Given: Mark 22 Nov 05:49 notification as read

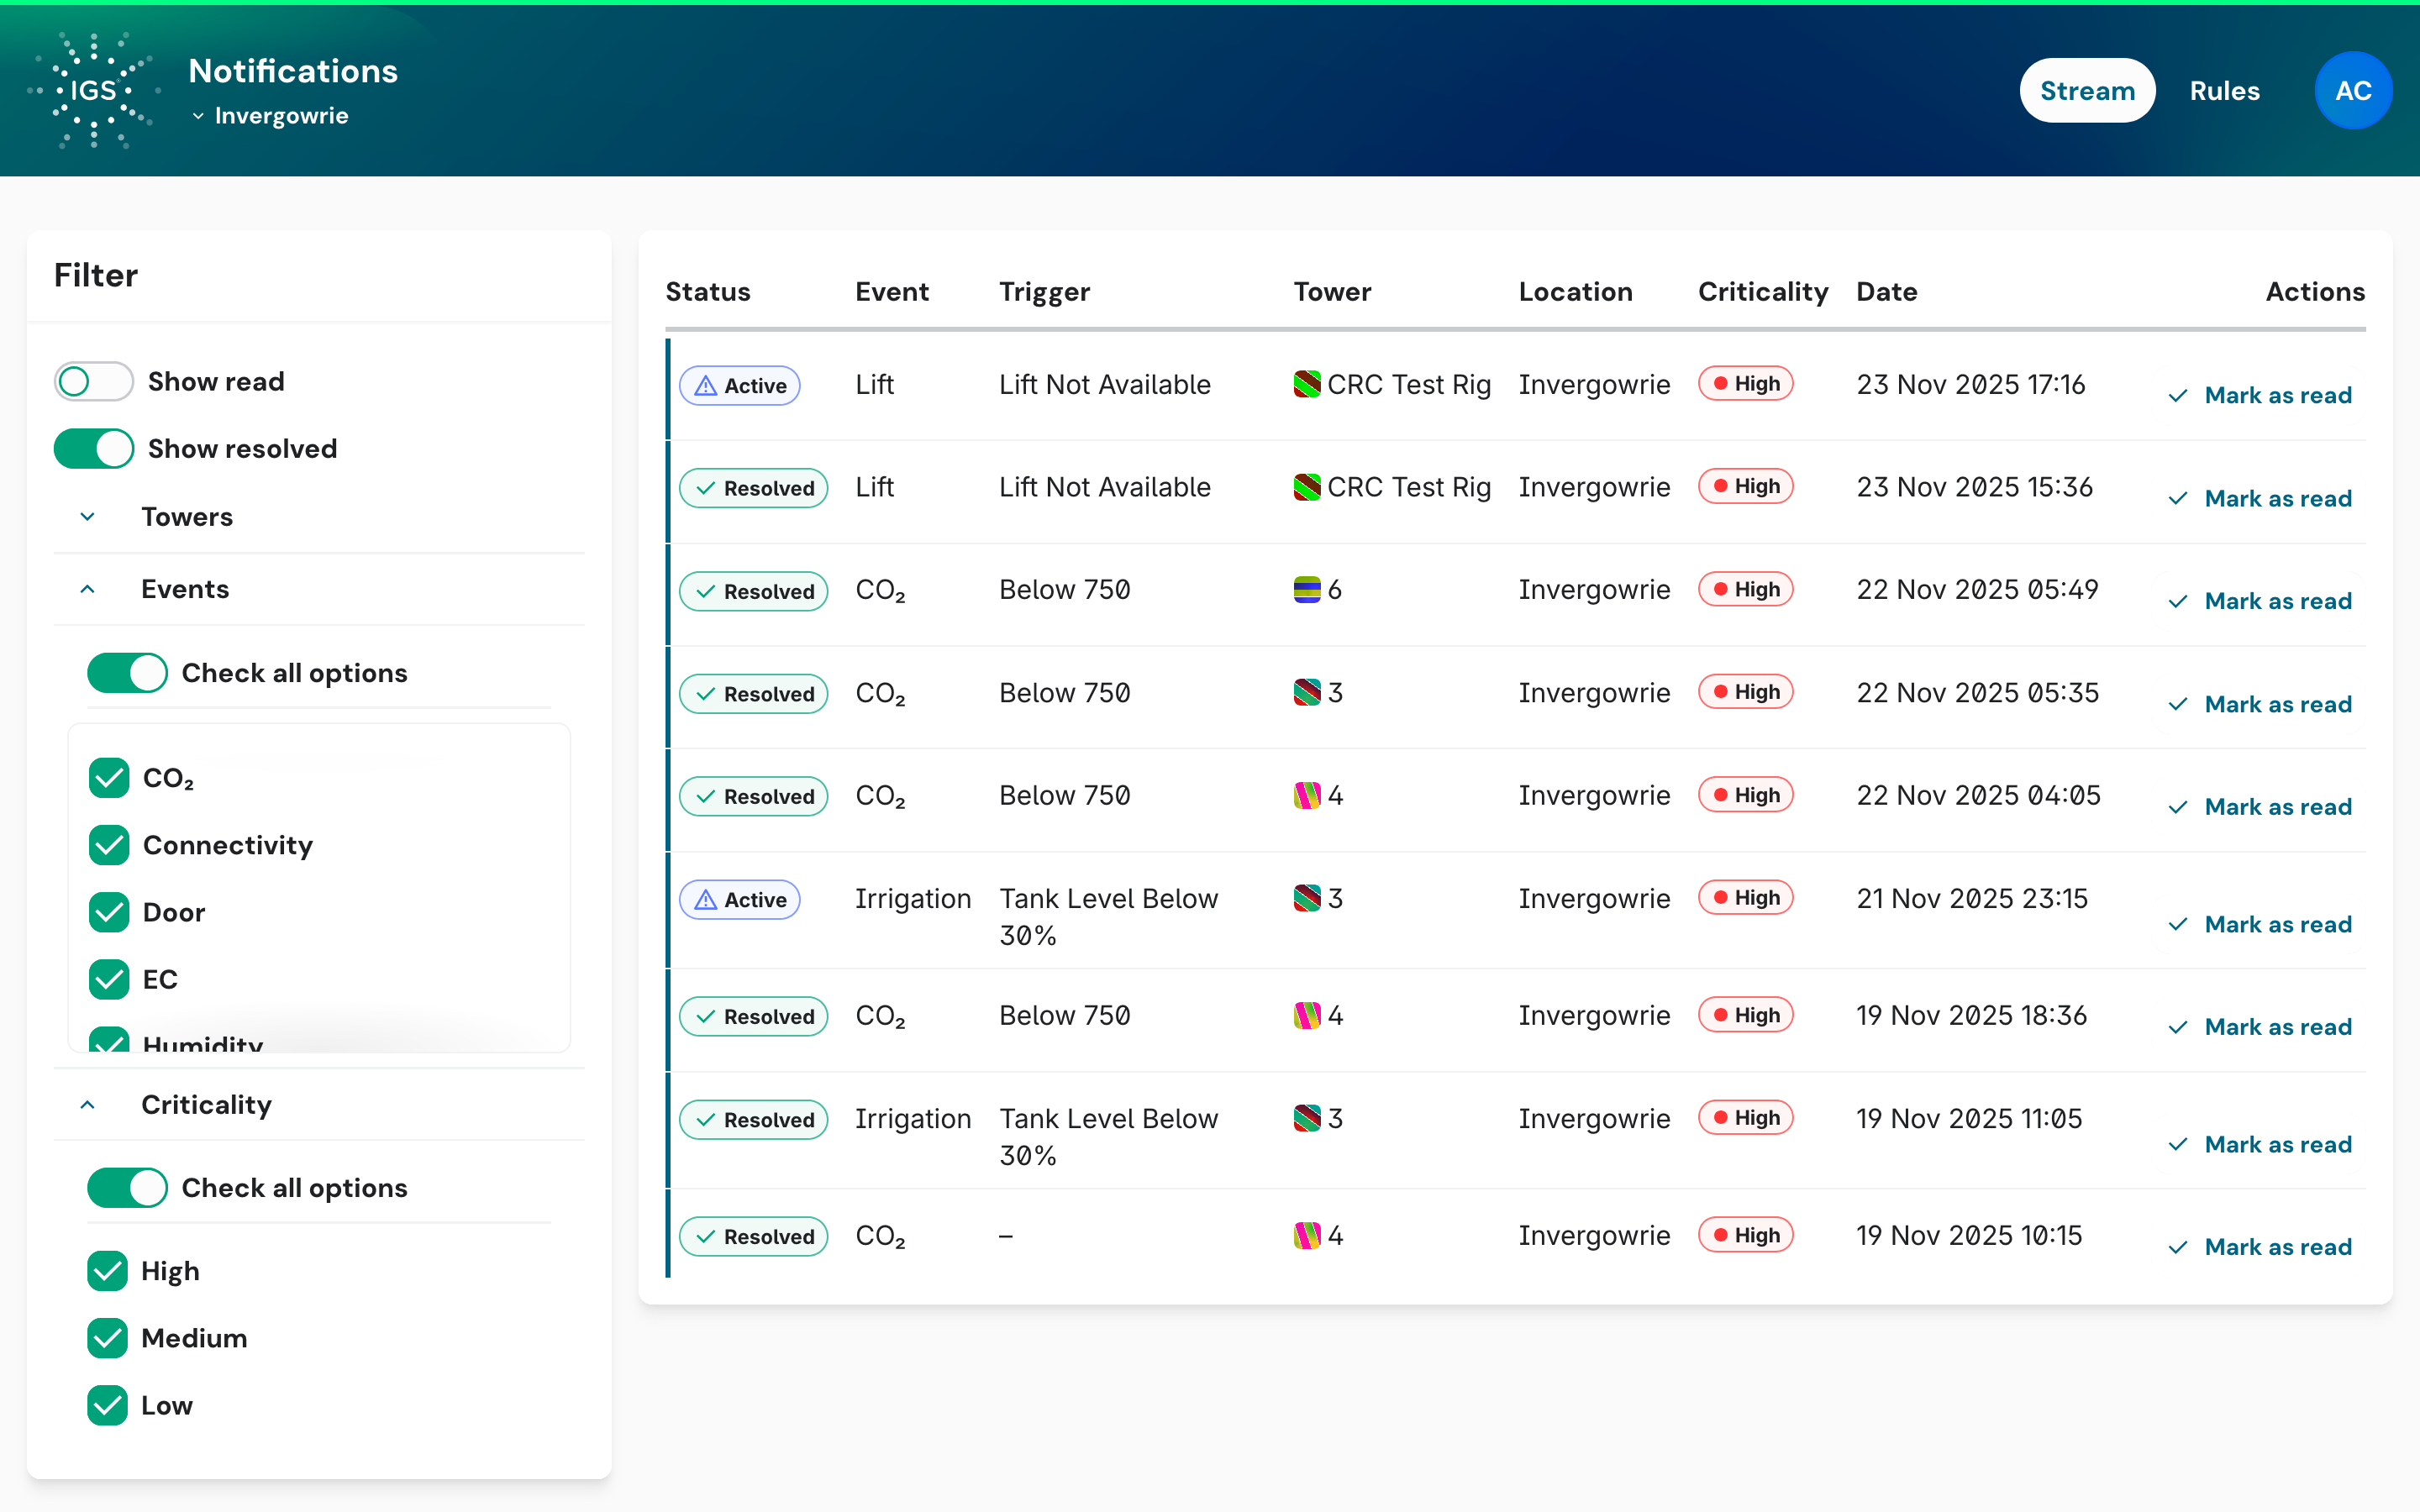Looking at the screenshot, I should click(2259, 602).
